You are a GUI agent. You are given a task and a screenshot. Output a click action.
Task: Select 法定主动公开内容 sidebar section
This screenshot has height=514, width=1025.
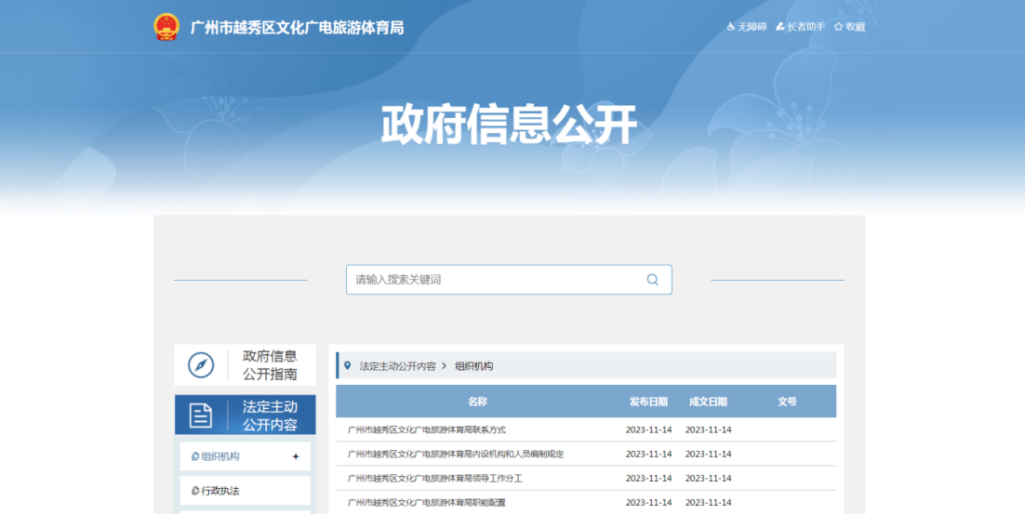click(x=245, y=415)
